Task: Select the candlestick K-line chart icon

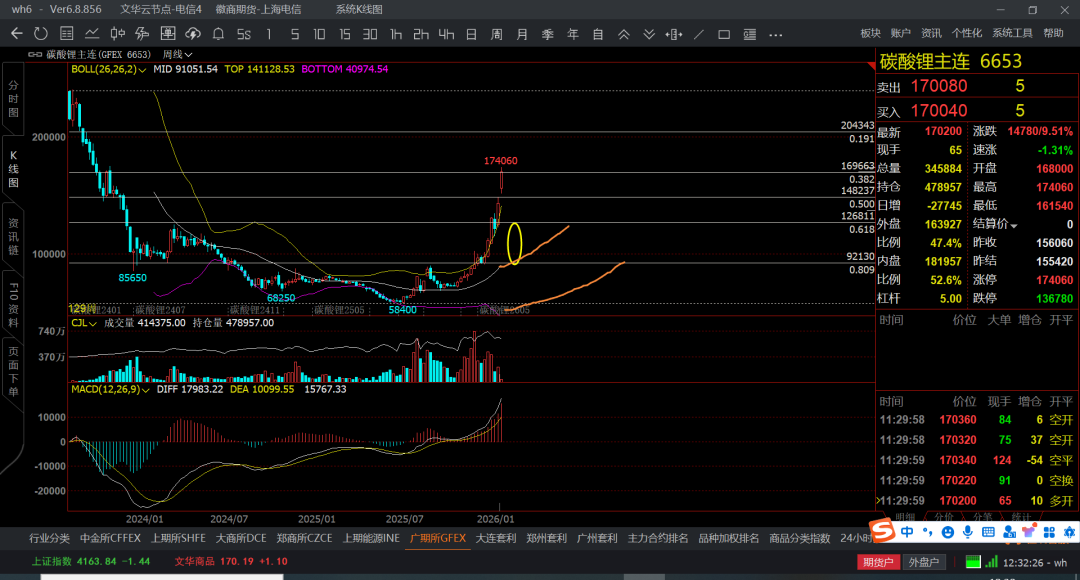Action: [118, 33]
